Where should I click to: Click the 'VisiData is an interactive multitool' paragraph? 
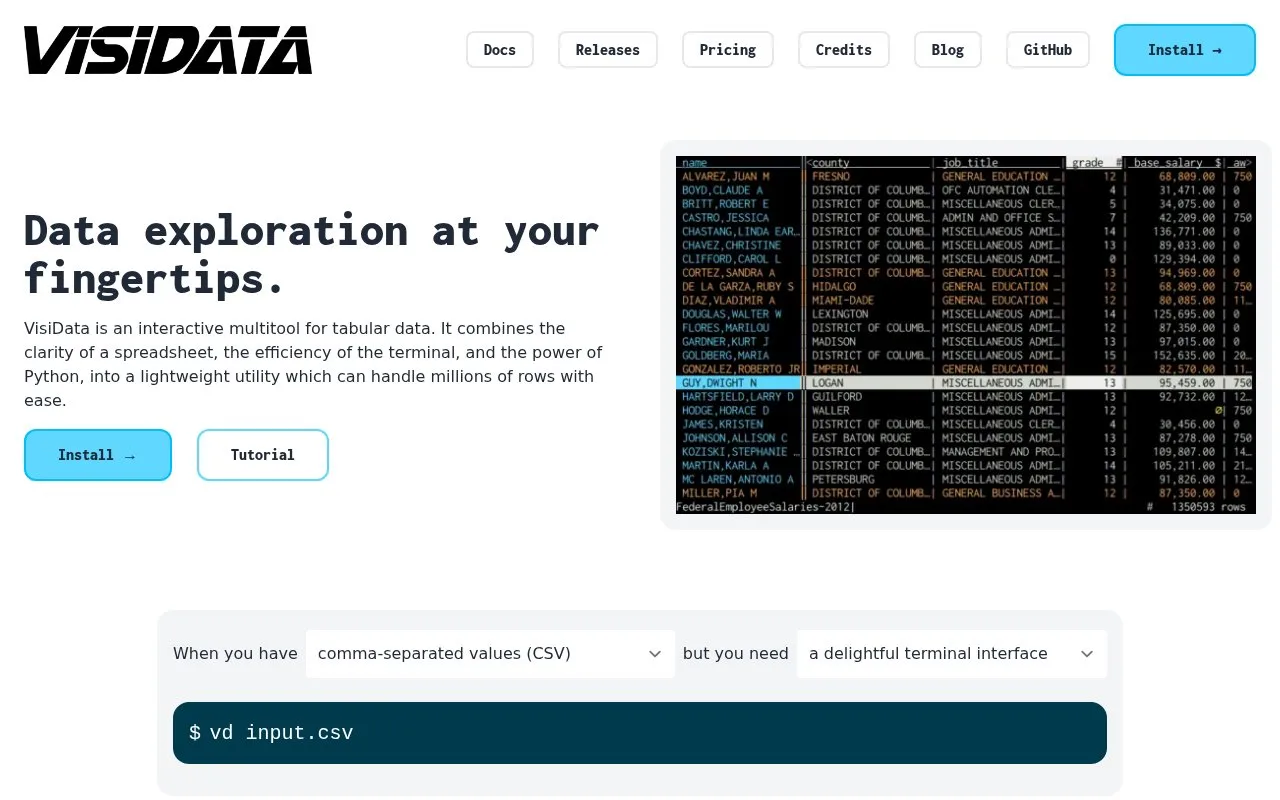tap(314, 365)
